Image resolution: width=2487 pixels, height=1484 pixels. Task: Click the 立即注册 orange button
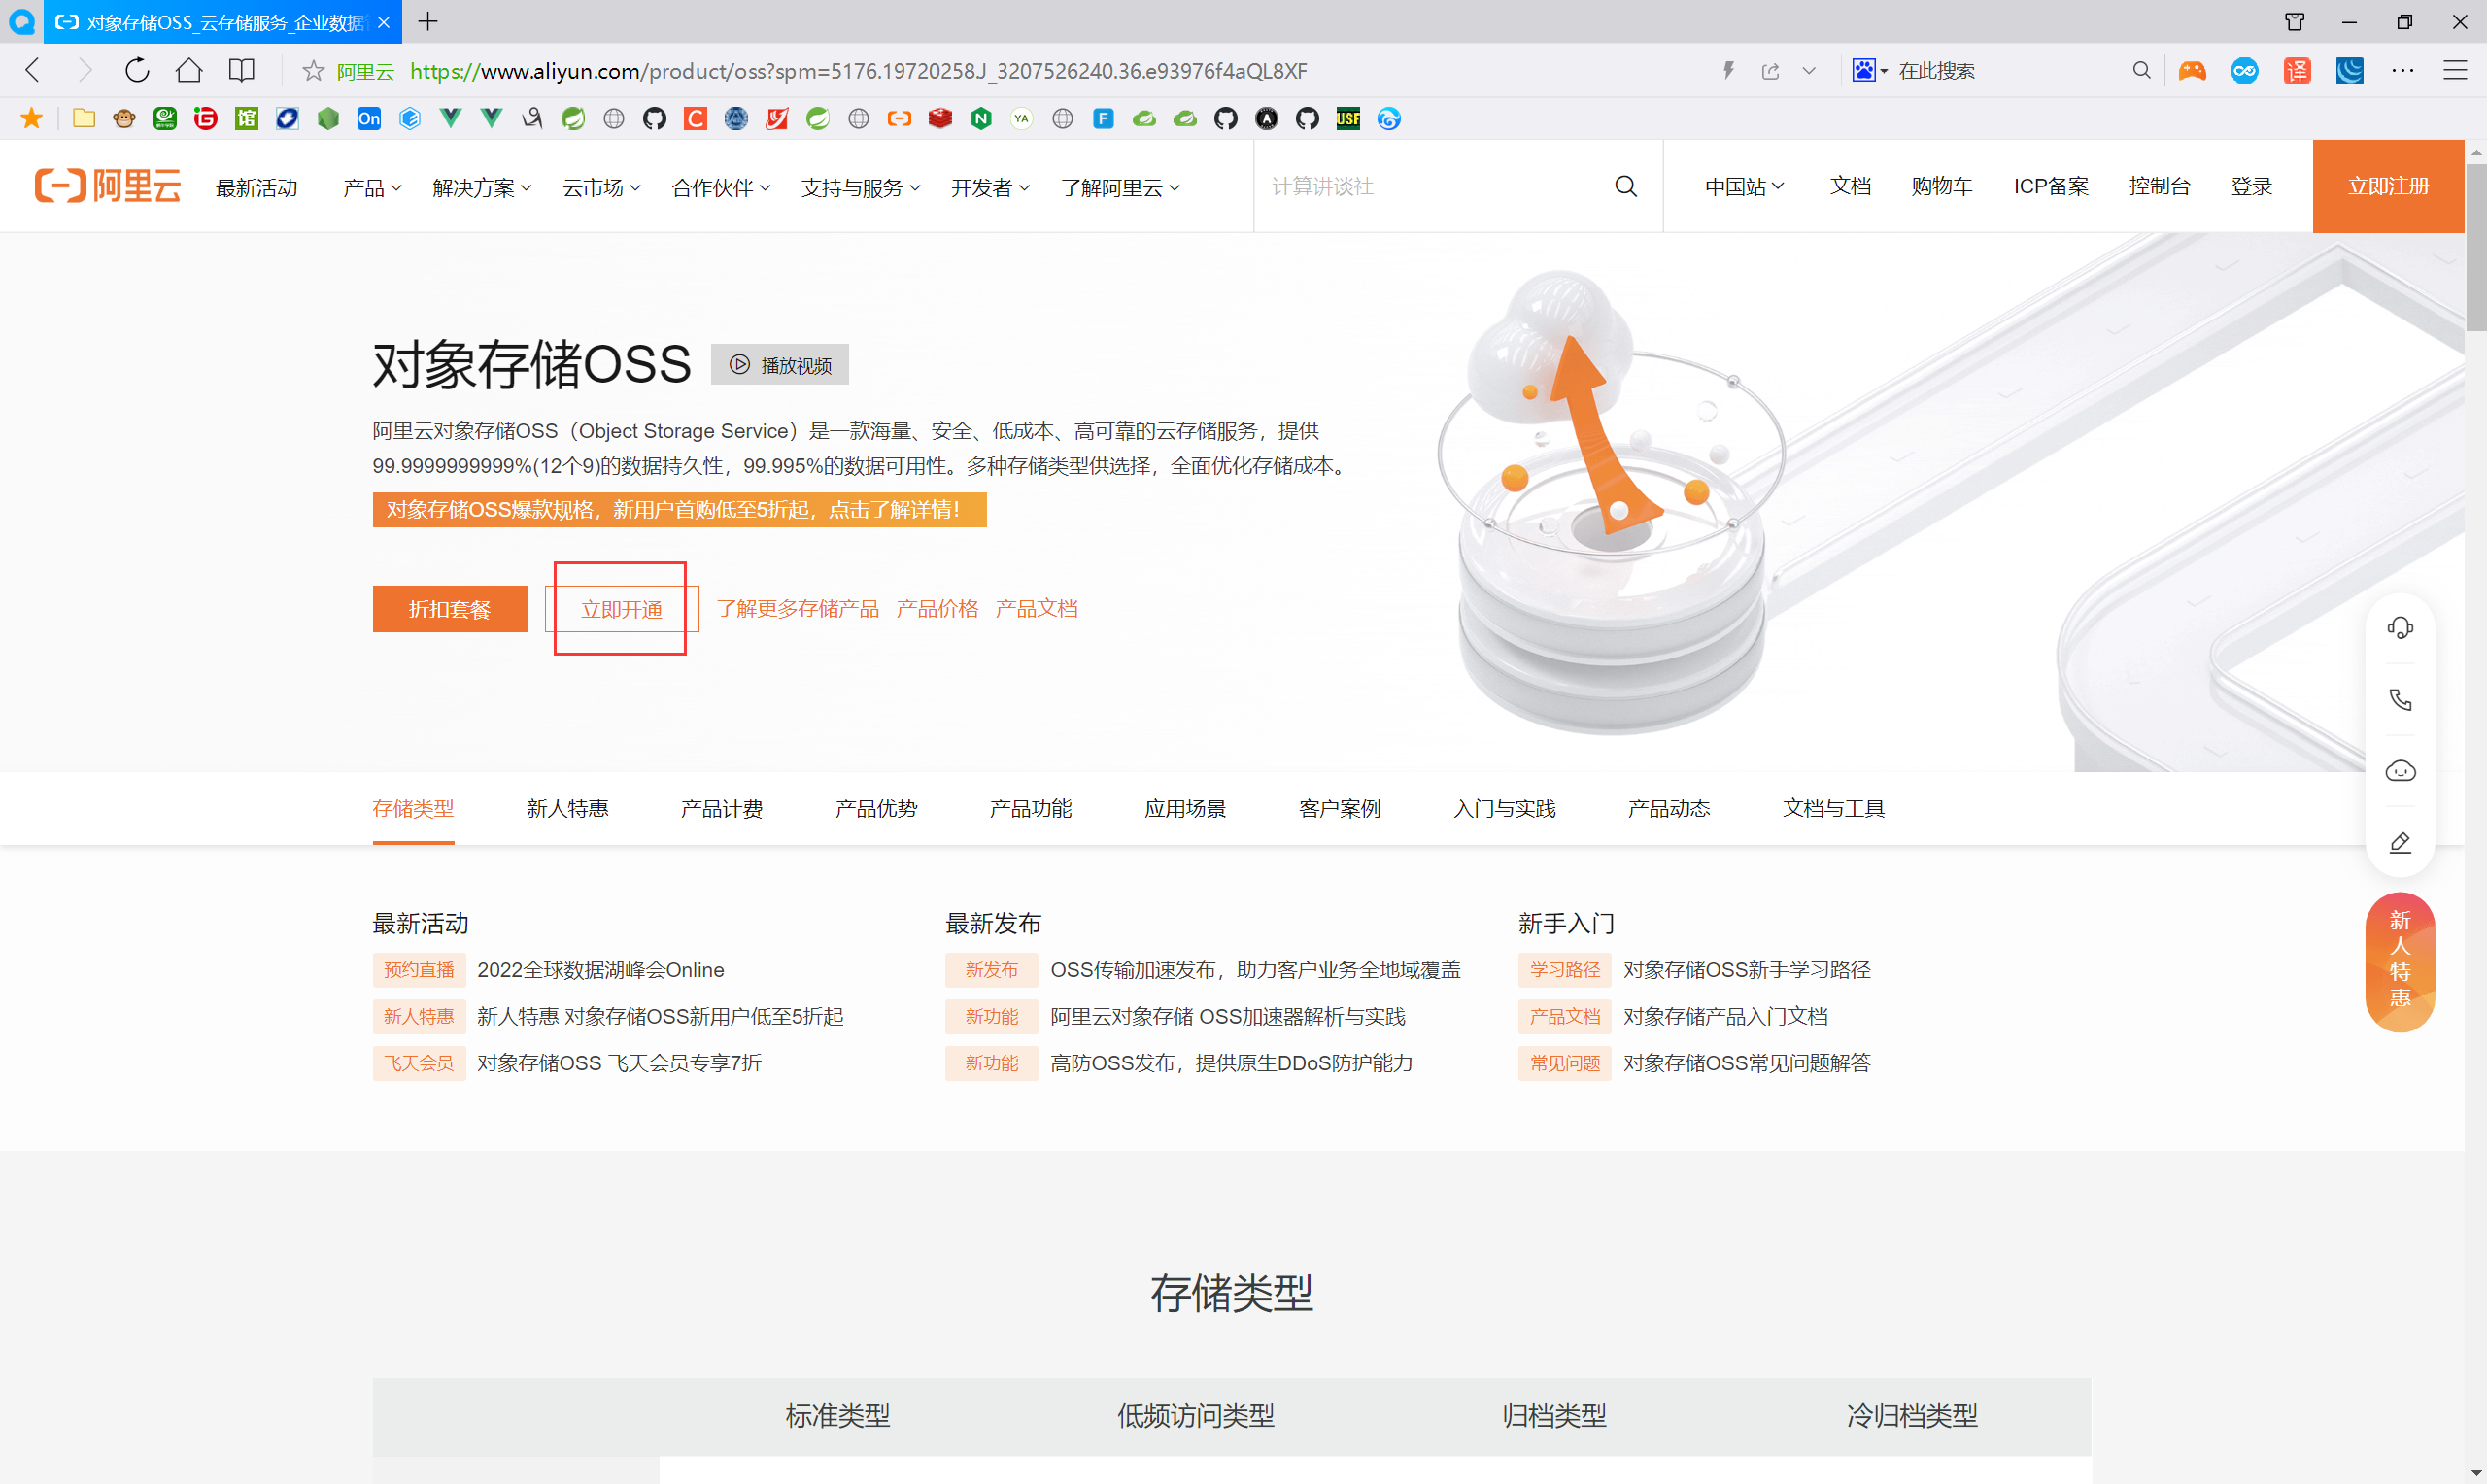pyautogui.click(x=2387, y=186)
